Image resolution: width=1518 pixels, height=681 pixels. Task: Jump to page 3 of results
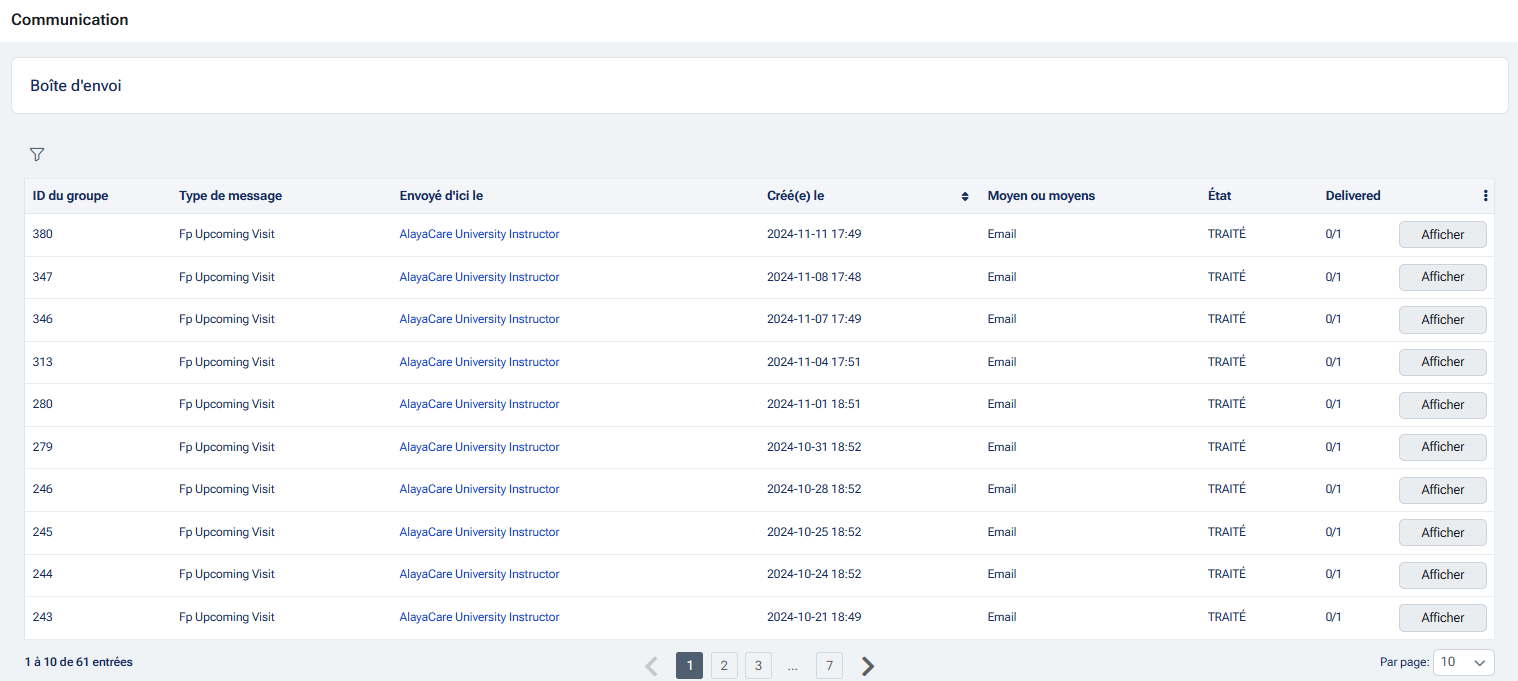pyautogui.click(x=757, y=666)
